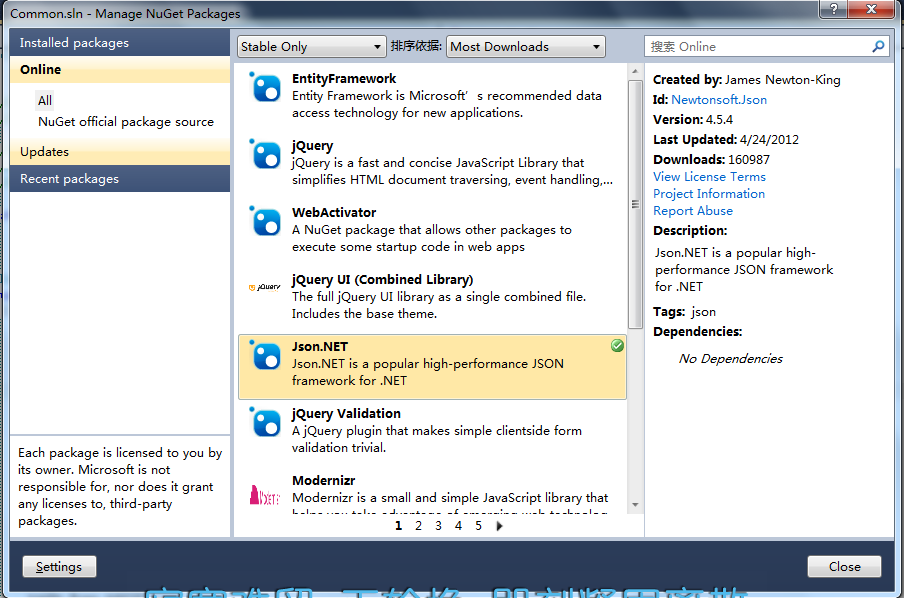The height and width of the screenshot is (598, 904).
Task: Click current page number 1
Action: point(398,526)
